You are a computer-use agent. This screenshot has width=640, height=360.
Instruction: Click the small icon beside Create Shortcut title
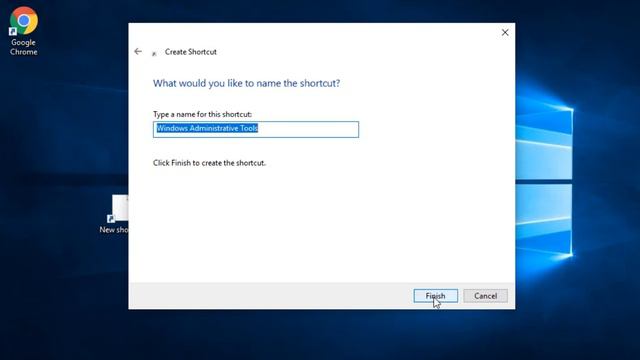(x=154, y=53)
